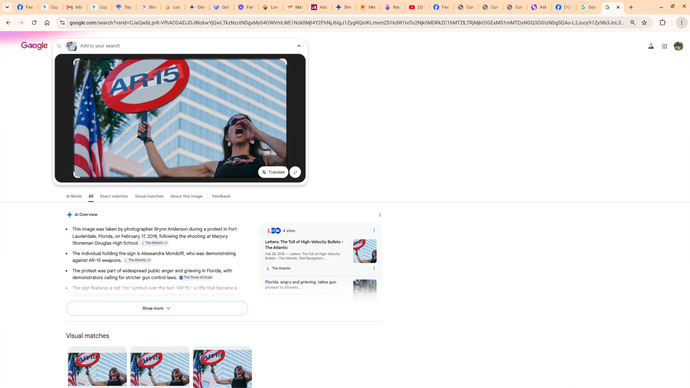View site information icon in address bar

(x=62, y=22)
